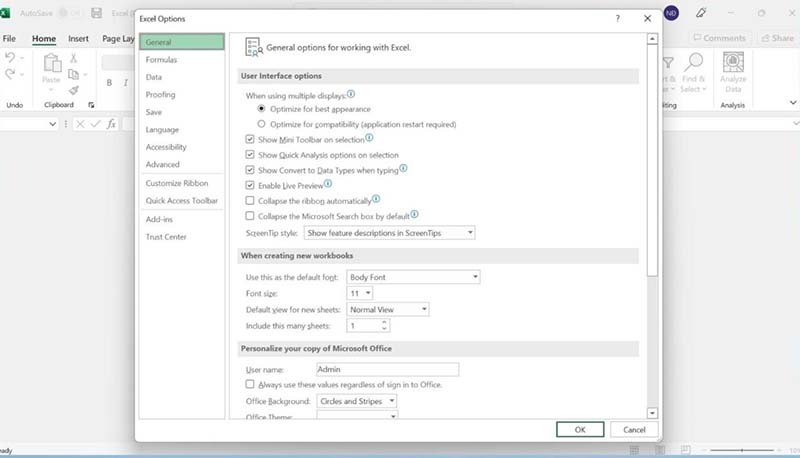The image size is (800, 458).
Task: Open dialog help question mark icon
Action: (617, 18)
